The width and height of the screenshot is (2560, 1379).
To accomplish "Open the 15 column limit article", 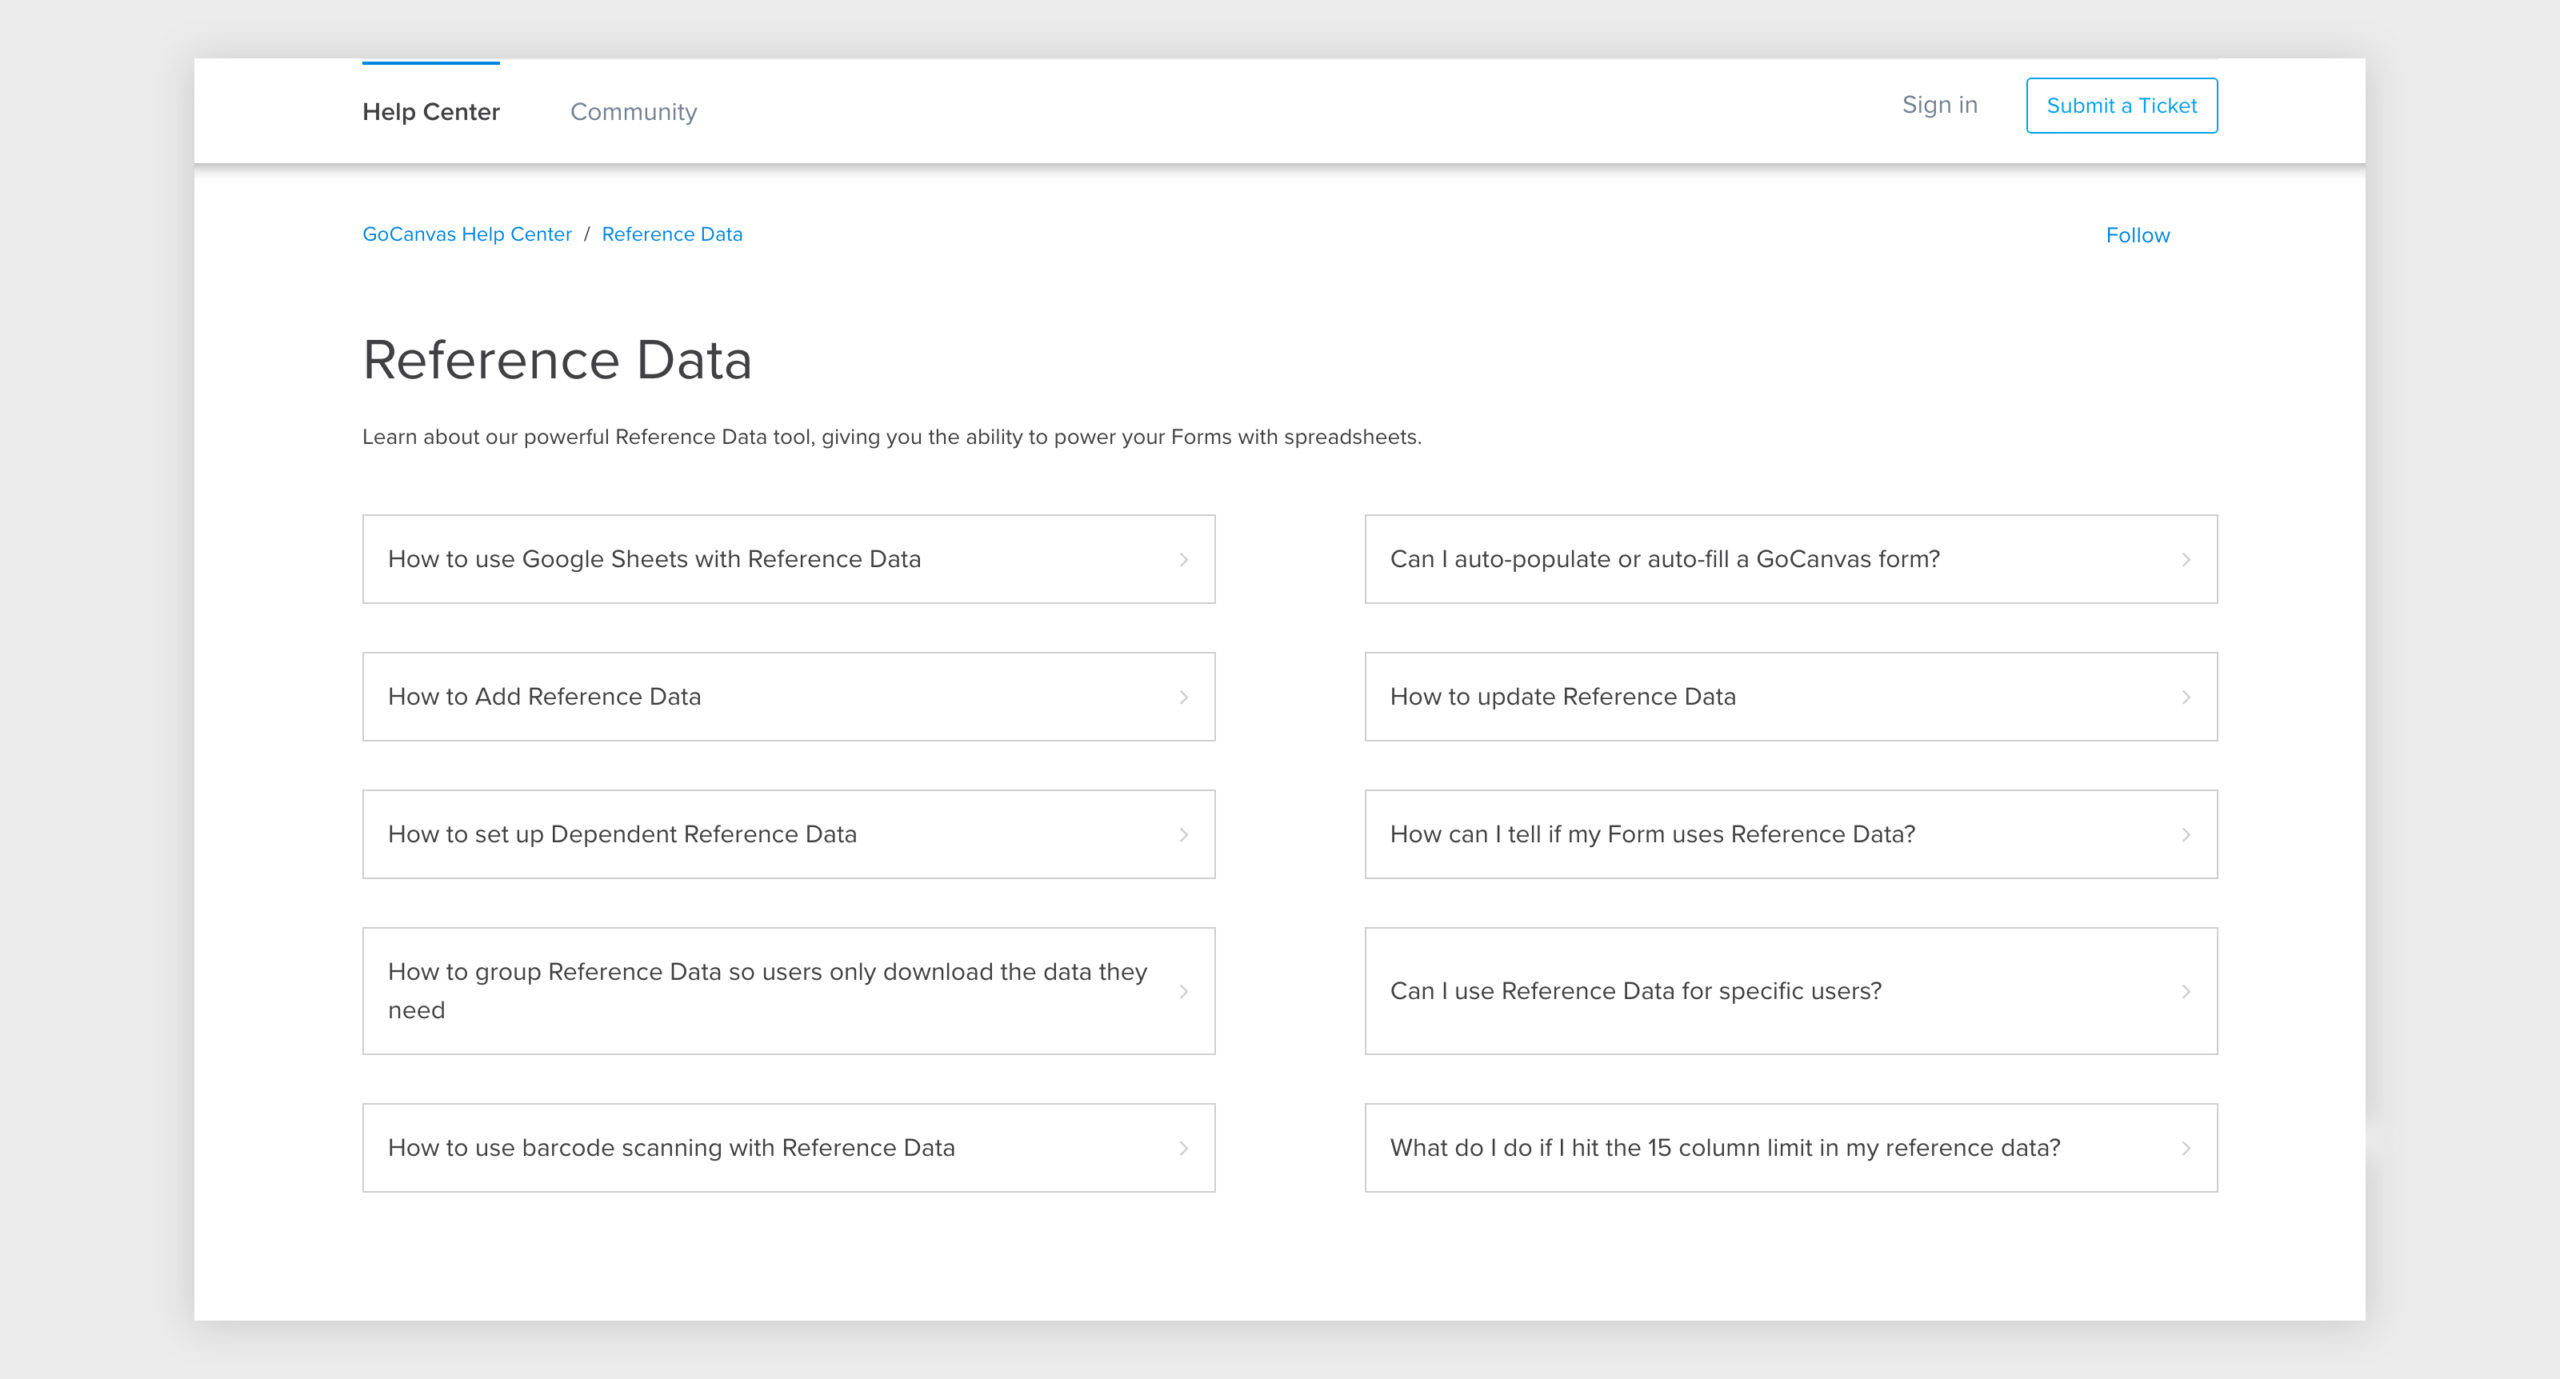I will click(x=1790, y=1148).
